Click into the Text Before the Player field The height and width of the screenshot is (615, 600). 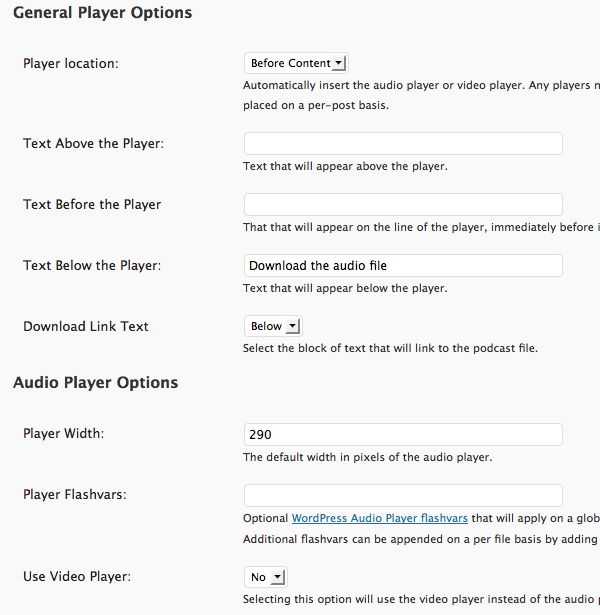click(x=403, y=204)
